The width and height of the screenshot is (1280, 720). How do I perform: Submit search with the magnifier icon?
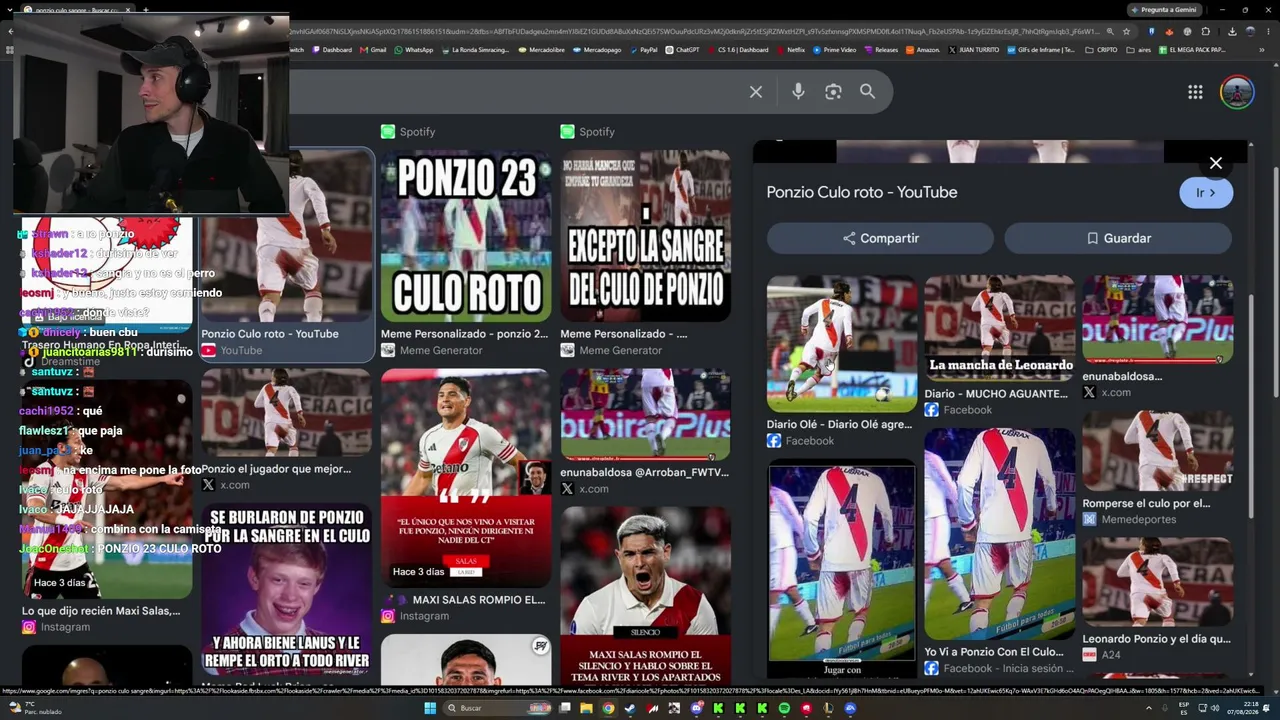click(867, 92)
